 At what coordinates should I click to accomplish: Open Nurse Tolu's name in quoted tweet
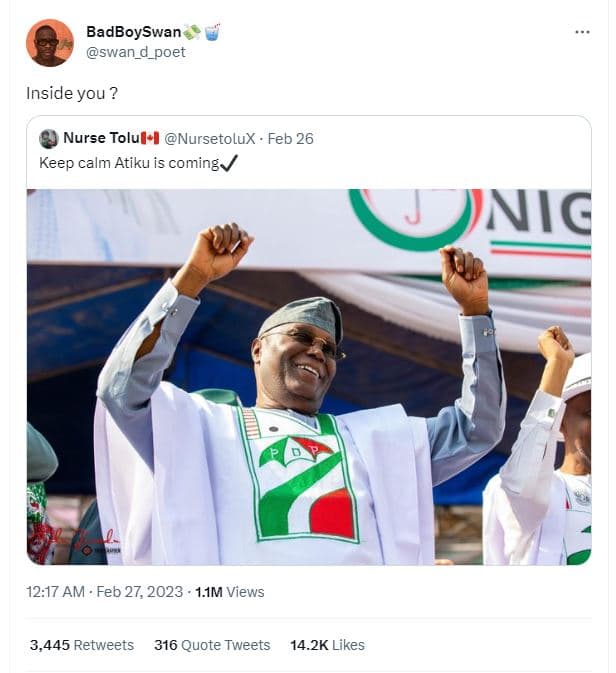pos(100,139)
